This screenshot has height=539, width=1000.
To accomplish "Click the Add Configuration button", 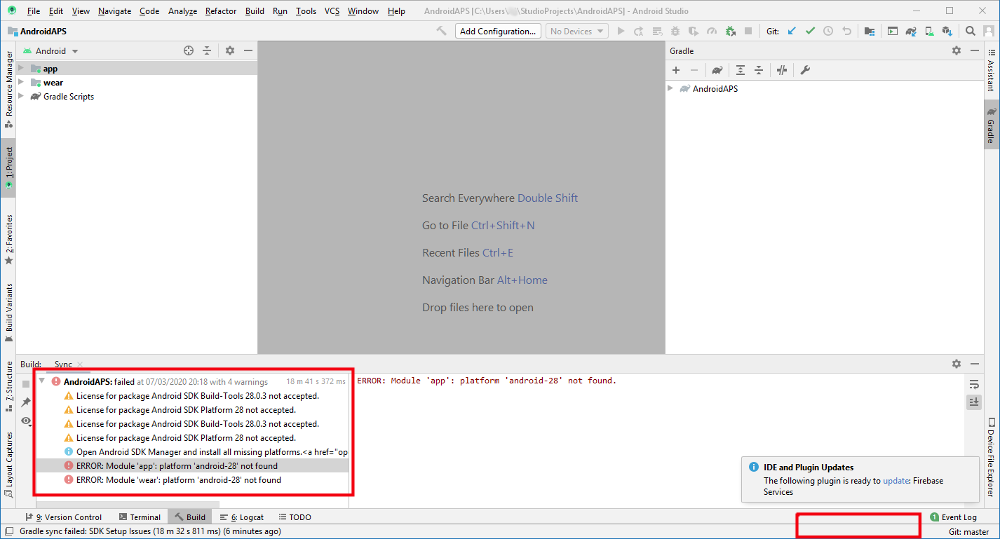I will tap(498, 31).
